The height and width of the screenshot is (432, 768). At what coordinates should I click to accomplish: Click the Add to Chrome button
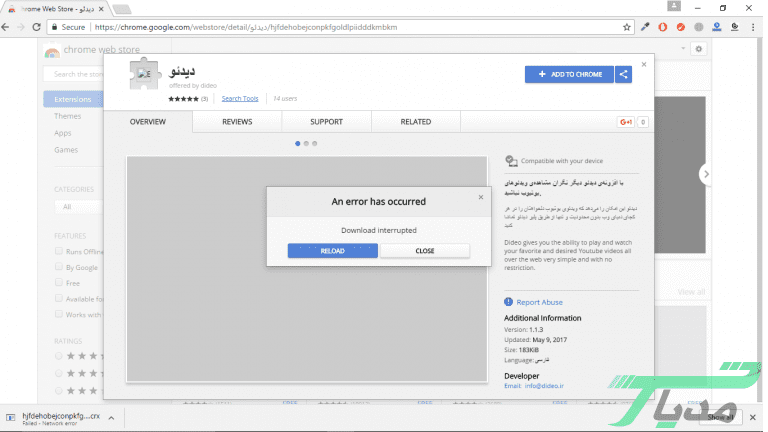(x=569, y=74)
